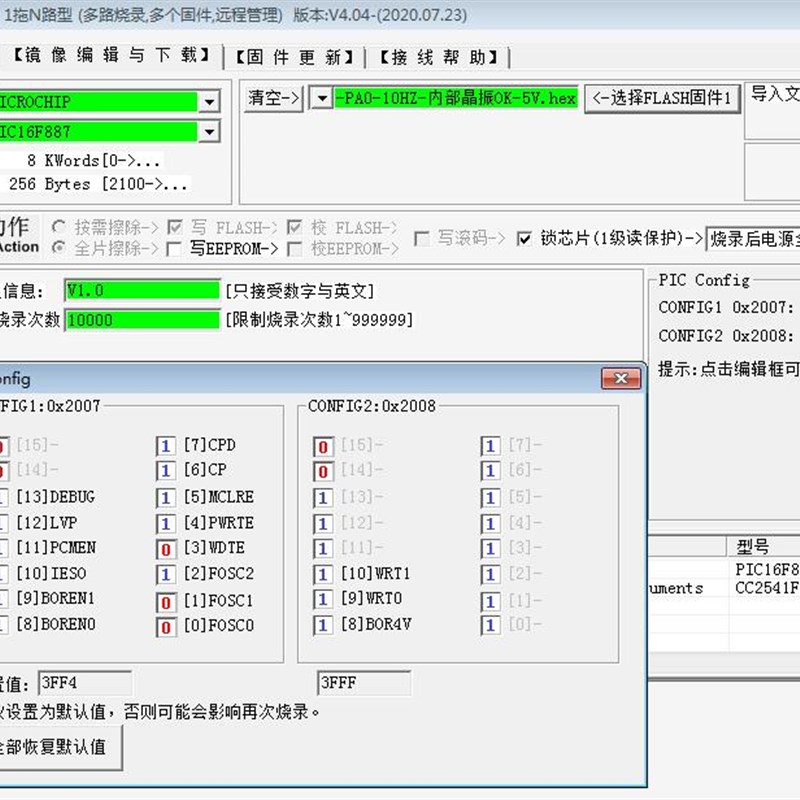Toggle the 写 FLASH checkbox
800x800 pixels.
click(x=174, y=227)
